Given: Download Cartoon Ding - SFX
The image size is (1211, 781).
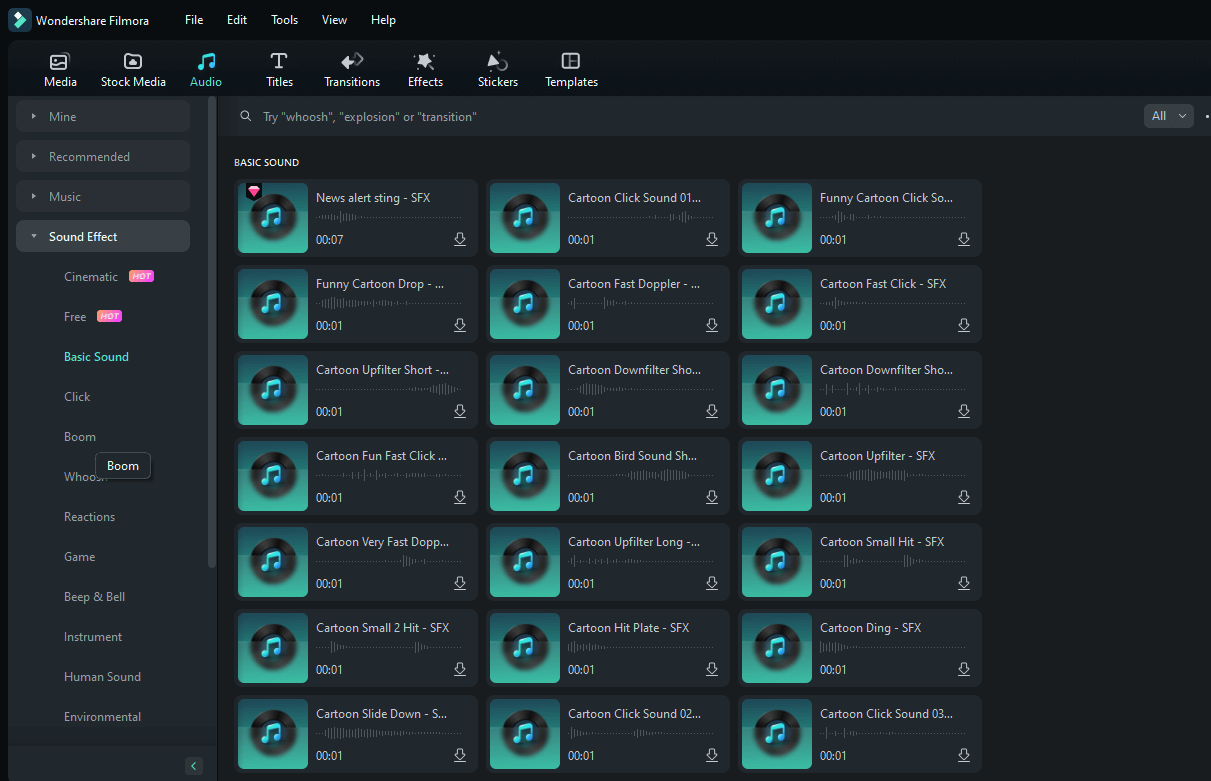Looking at the screenshot, I should tap(963, 668).
